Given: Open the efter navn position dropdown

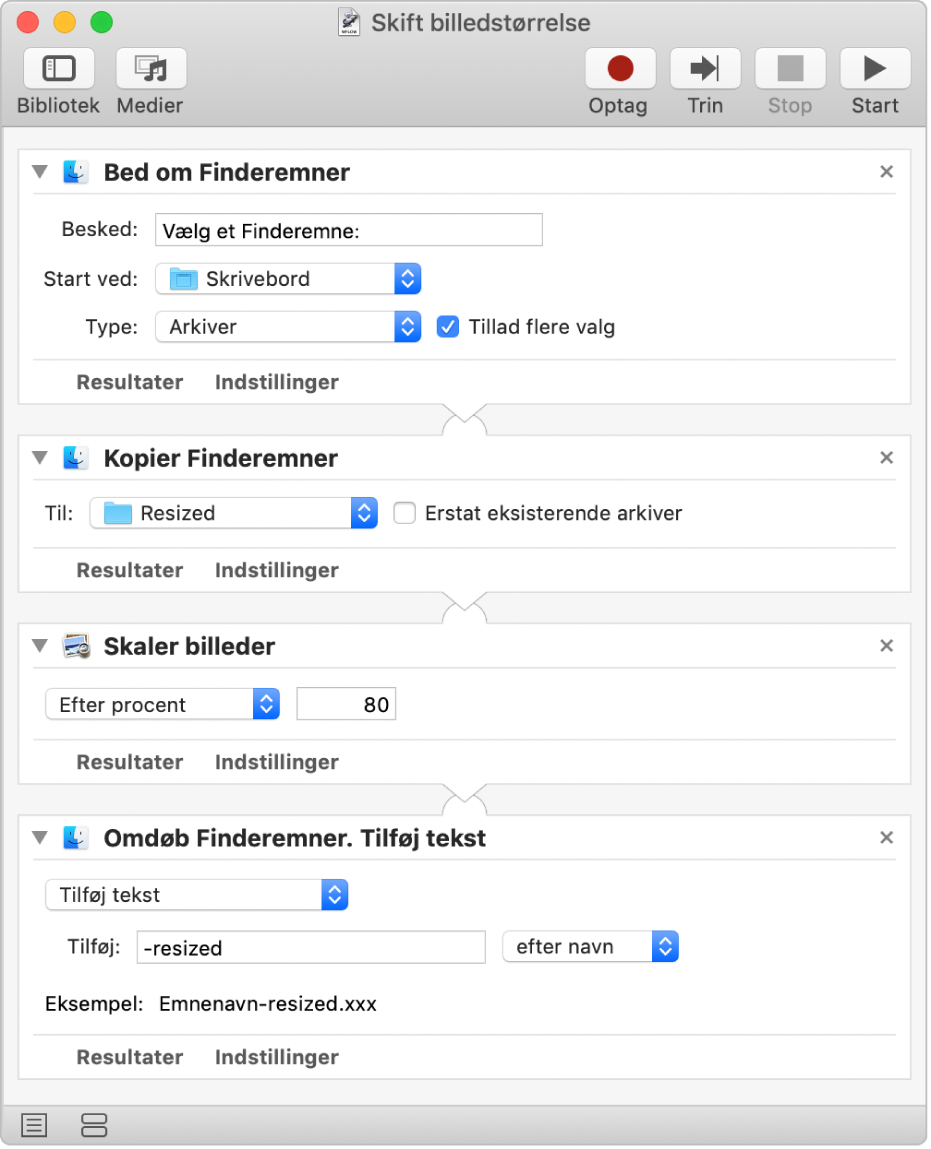Looking at the screenshot, I should [590, 947].
